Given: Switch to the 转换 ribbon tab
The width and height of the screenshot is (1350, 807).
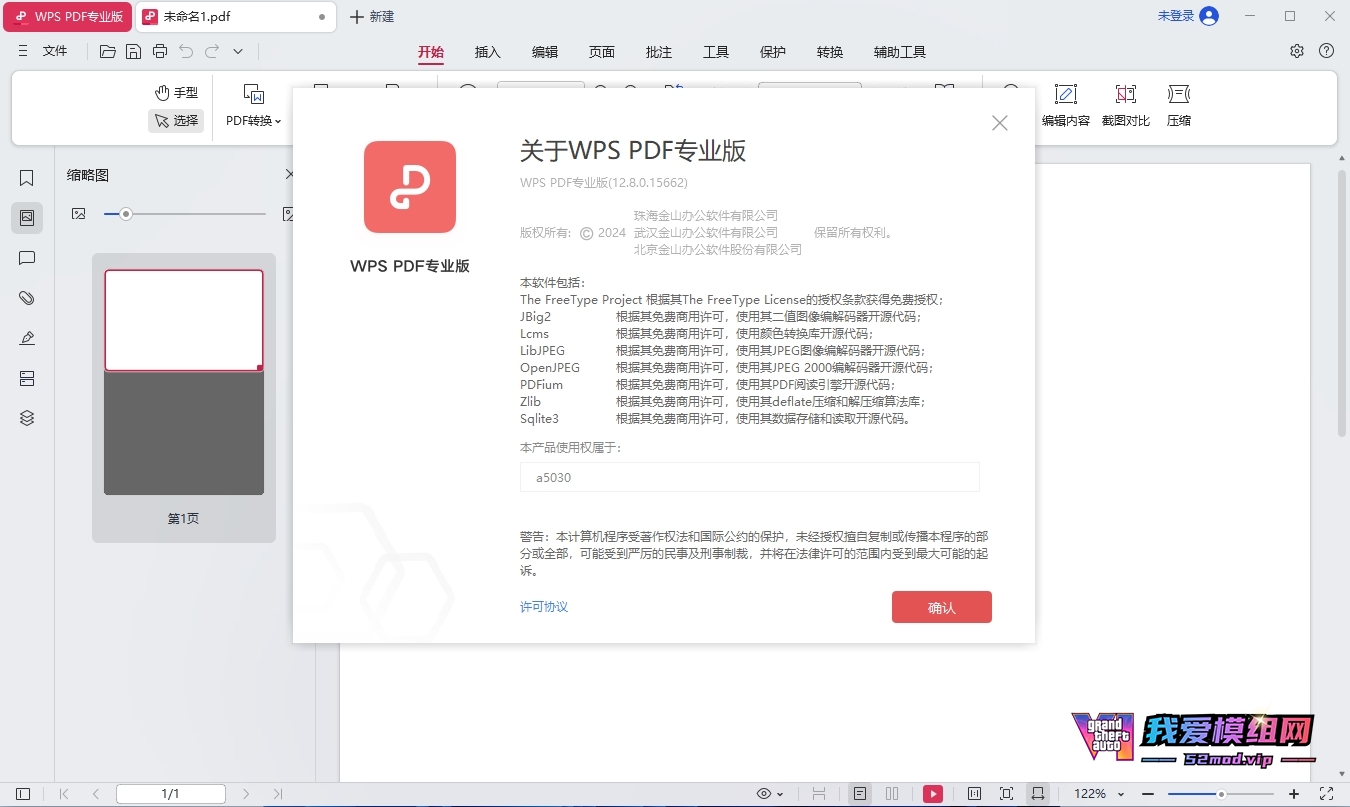Looking at the screenshot, I should click(830, 52).
